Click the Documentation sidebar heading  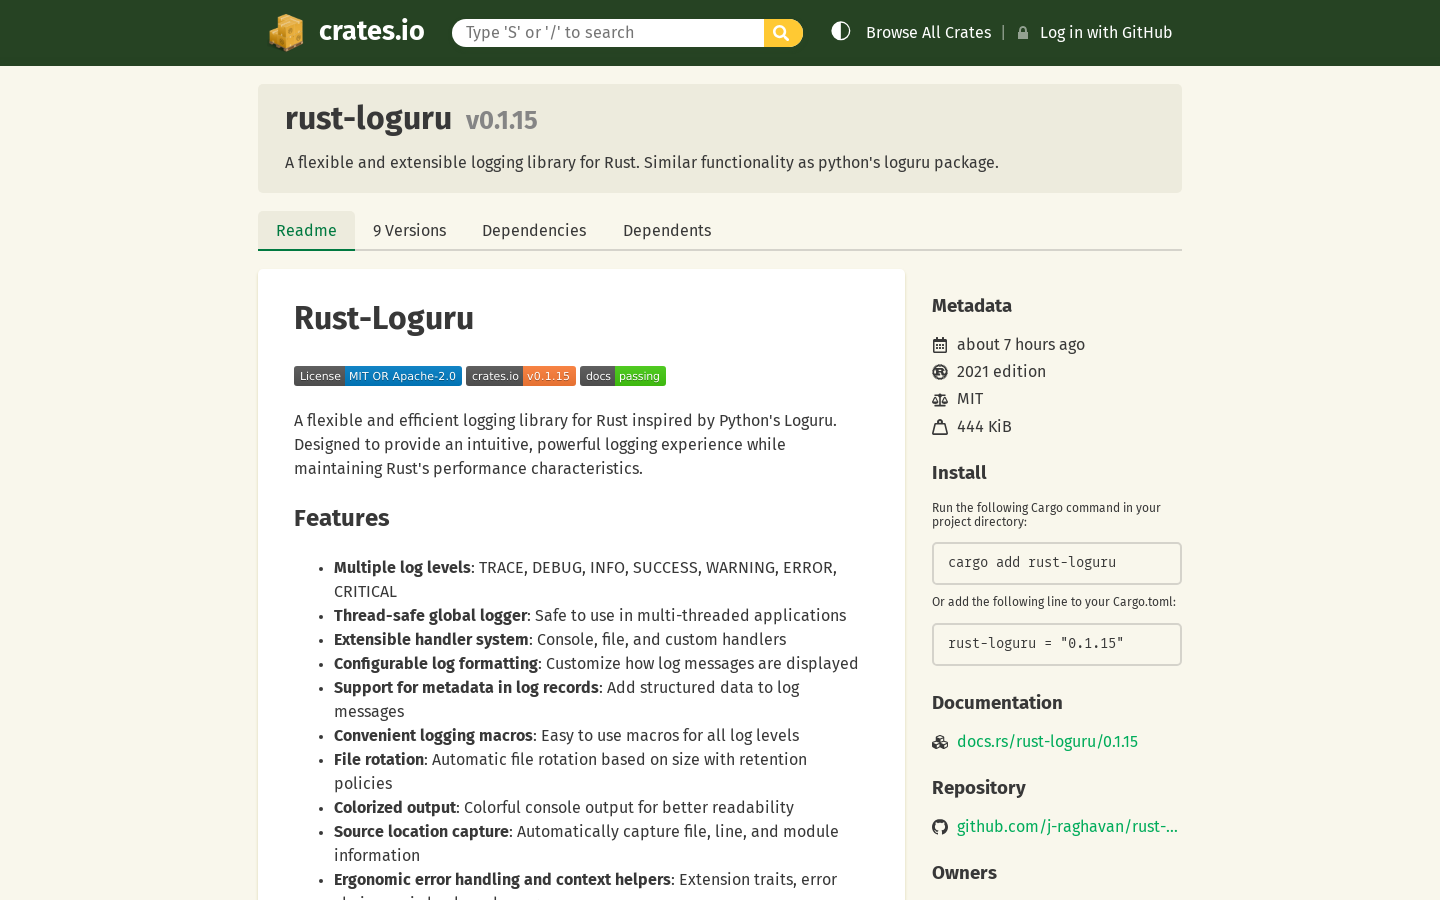[997, 703]
